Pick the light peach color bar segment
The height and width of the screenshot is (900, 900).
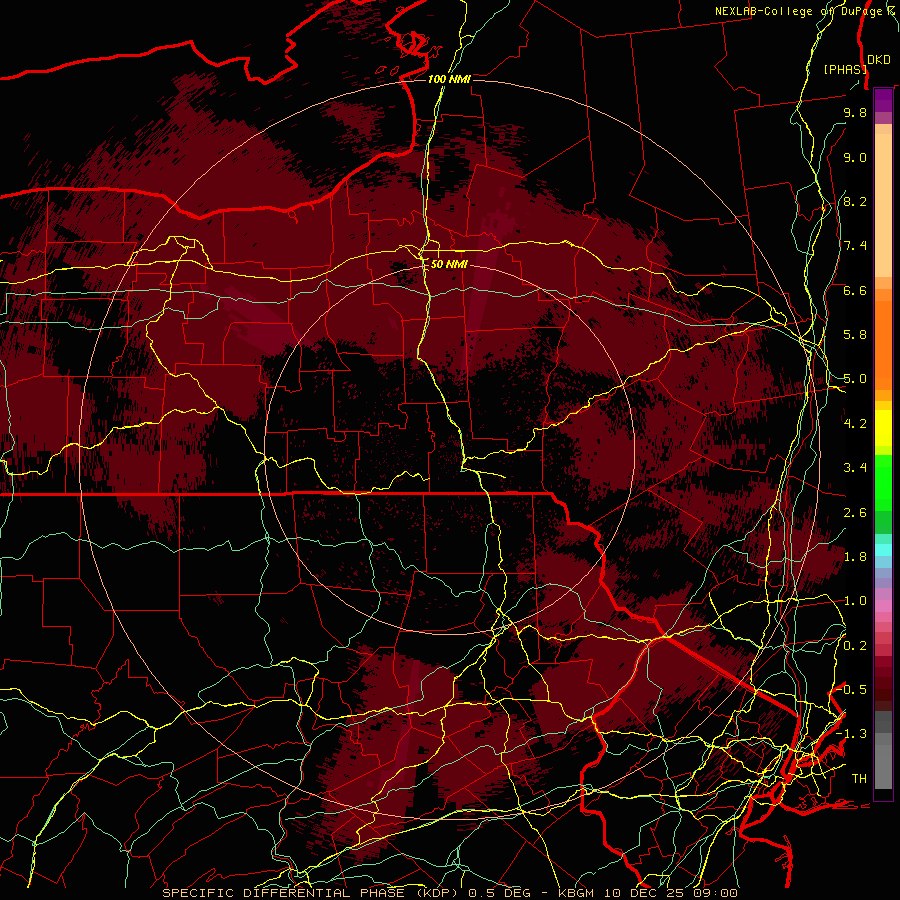pyautogui.click(x=883, y=205)
